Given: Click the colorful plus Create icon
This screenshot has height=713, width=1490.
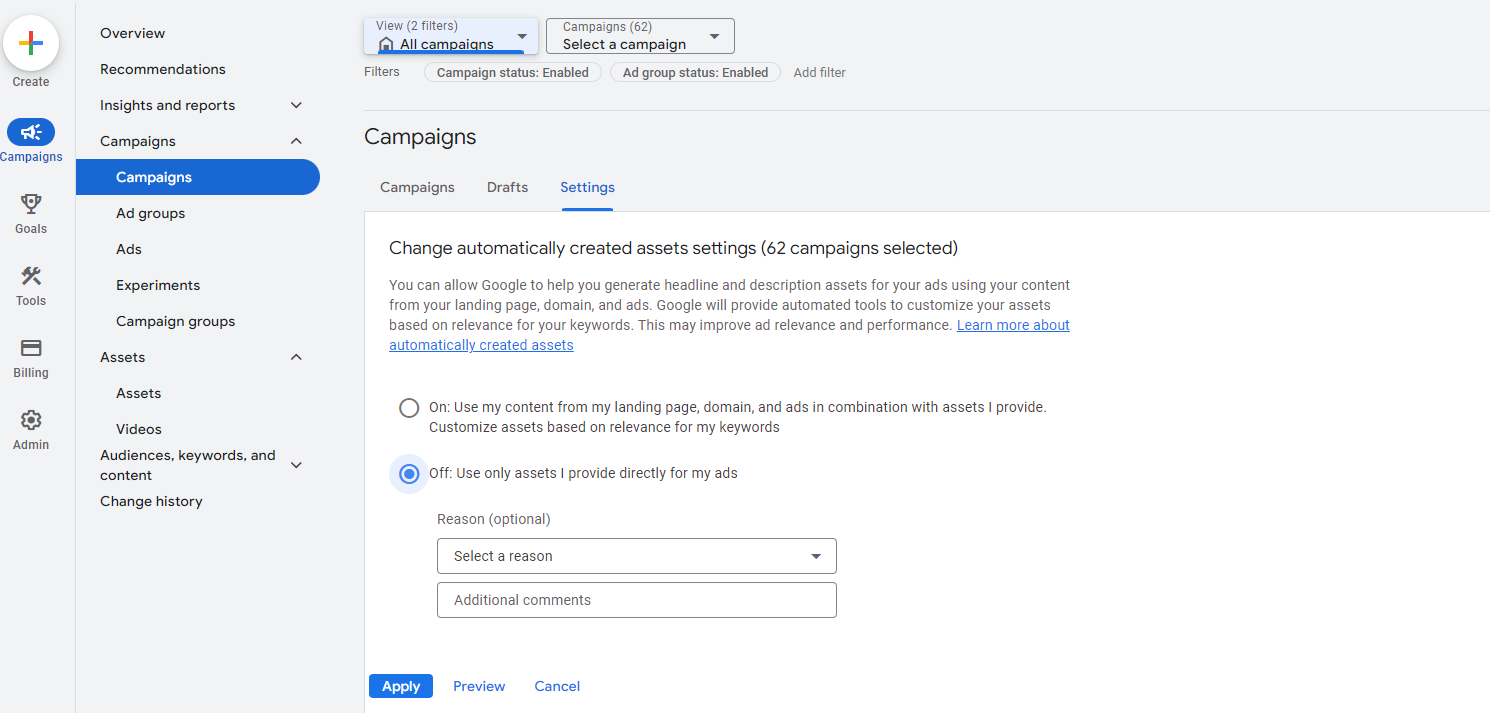Looking at the screenshot, I should 31,43.
